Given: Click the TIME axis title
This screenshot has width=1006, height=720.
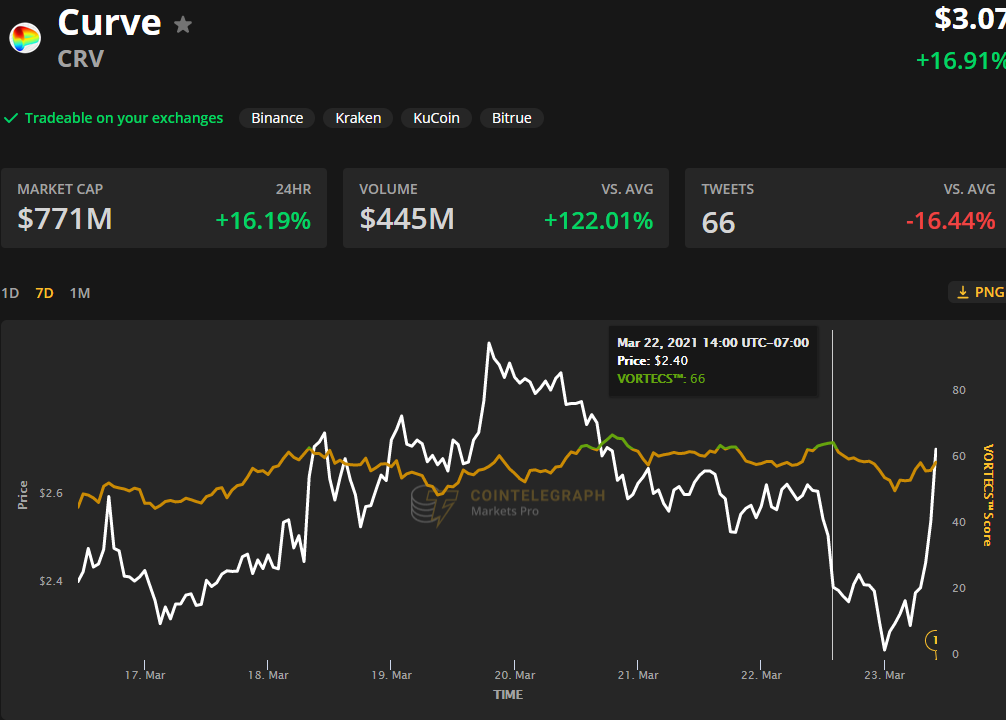Looking at the screenshot, I should pyautogui.click(x=508, y=695).
